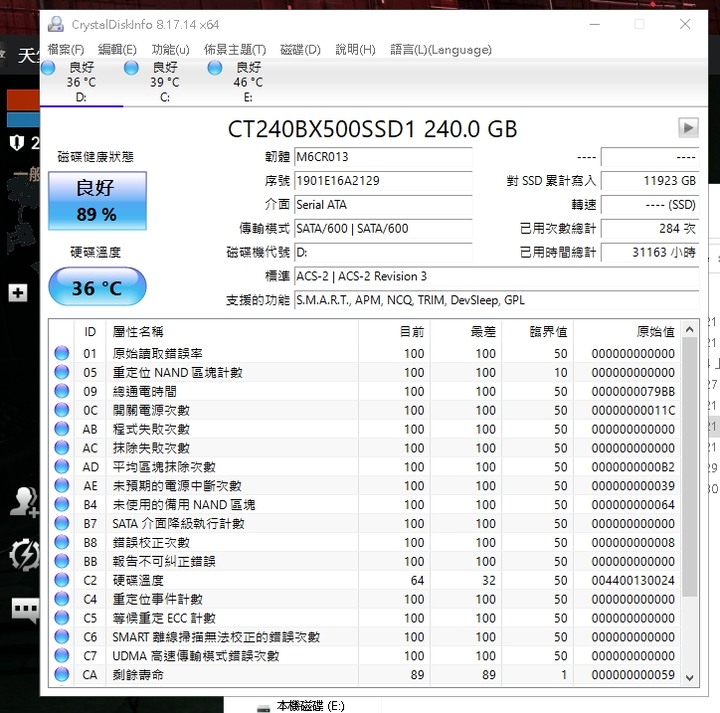
Task: Click the standard field ACS-2 Revision 3
Action: point(496,276)
